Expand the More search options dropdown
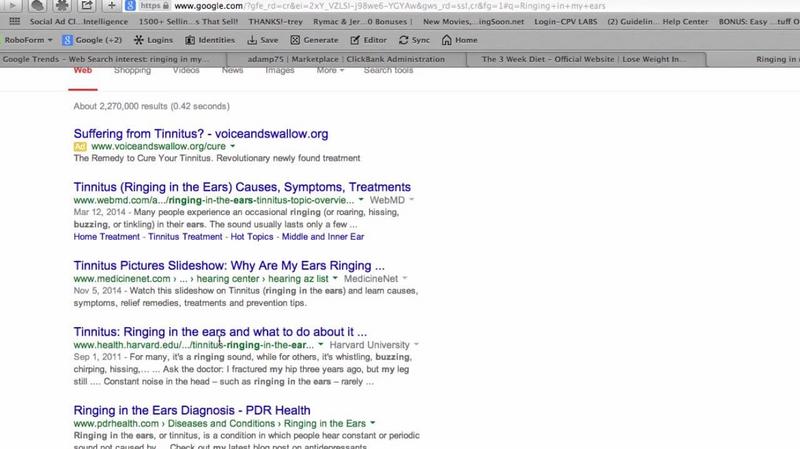Screen dimensions: 800x449 click(x=330, y=70)
